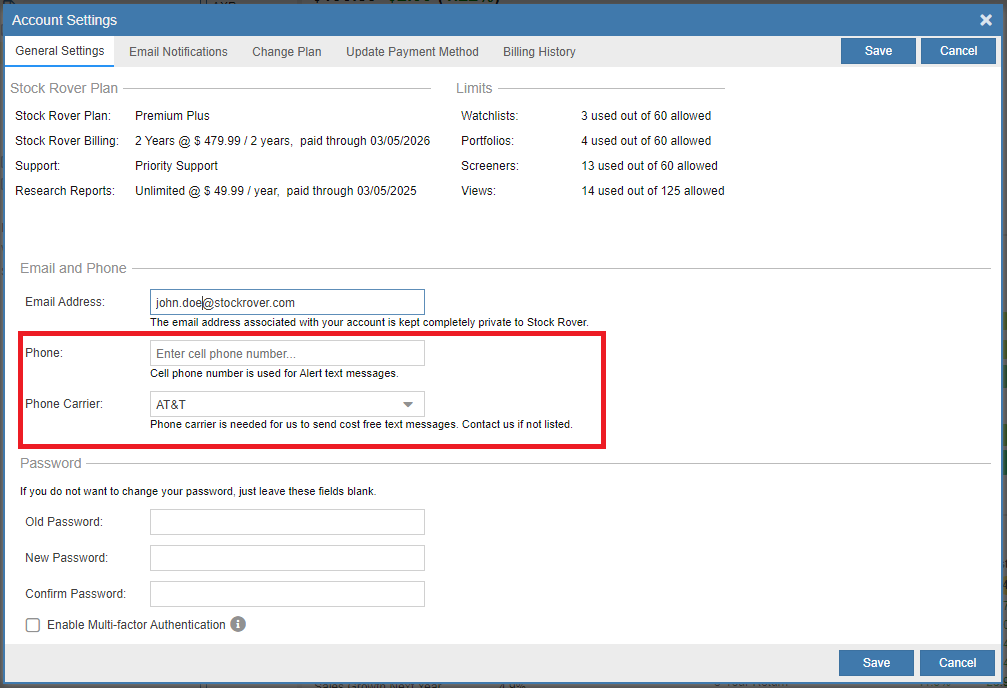The width and height of the screenshot is (1007, 688).
Task: Select the General Settings tab
Action: 58,51
